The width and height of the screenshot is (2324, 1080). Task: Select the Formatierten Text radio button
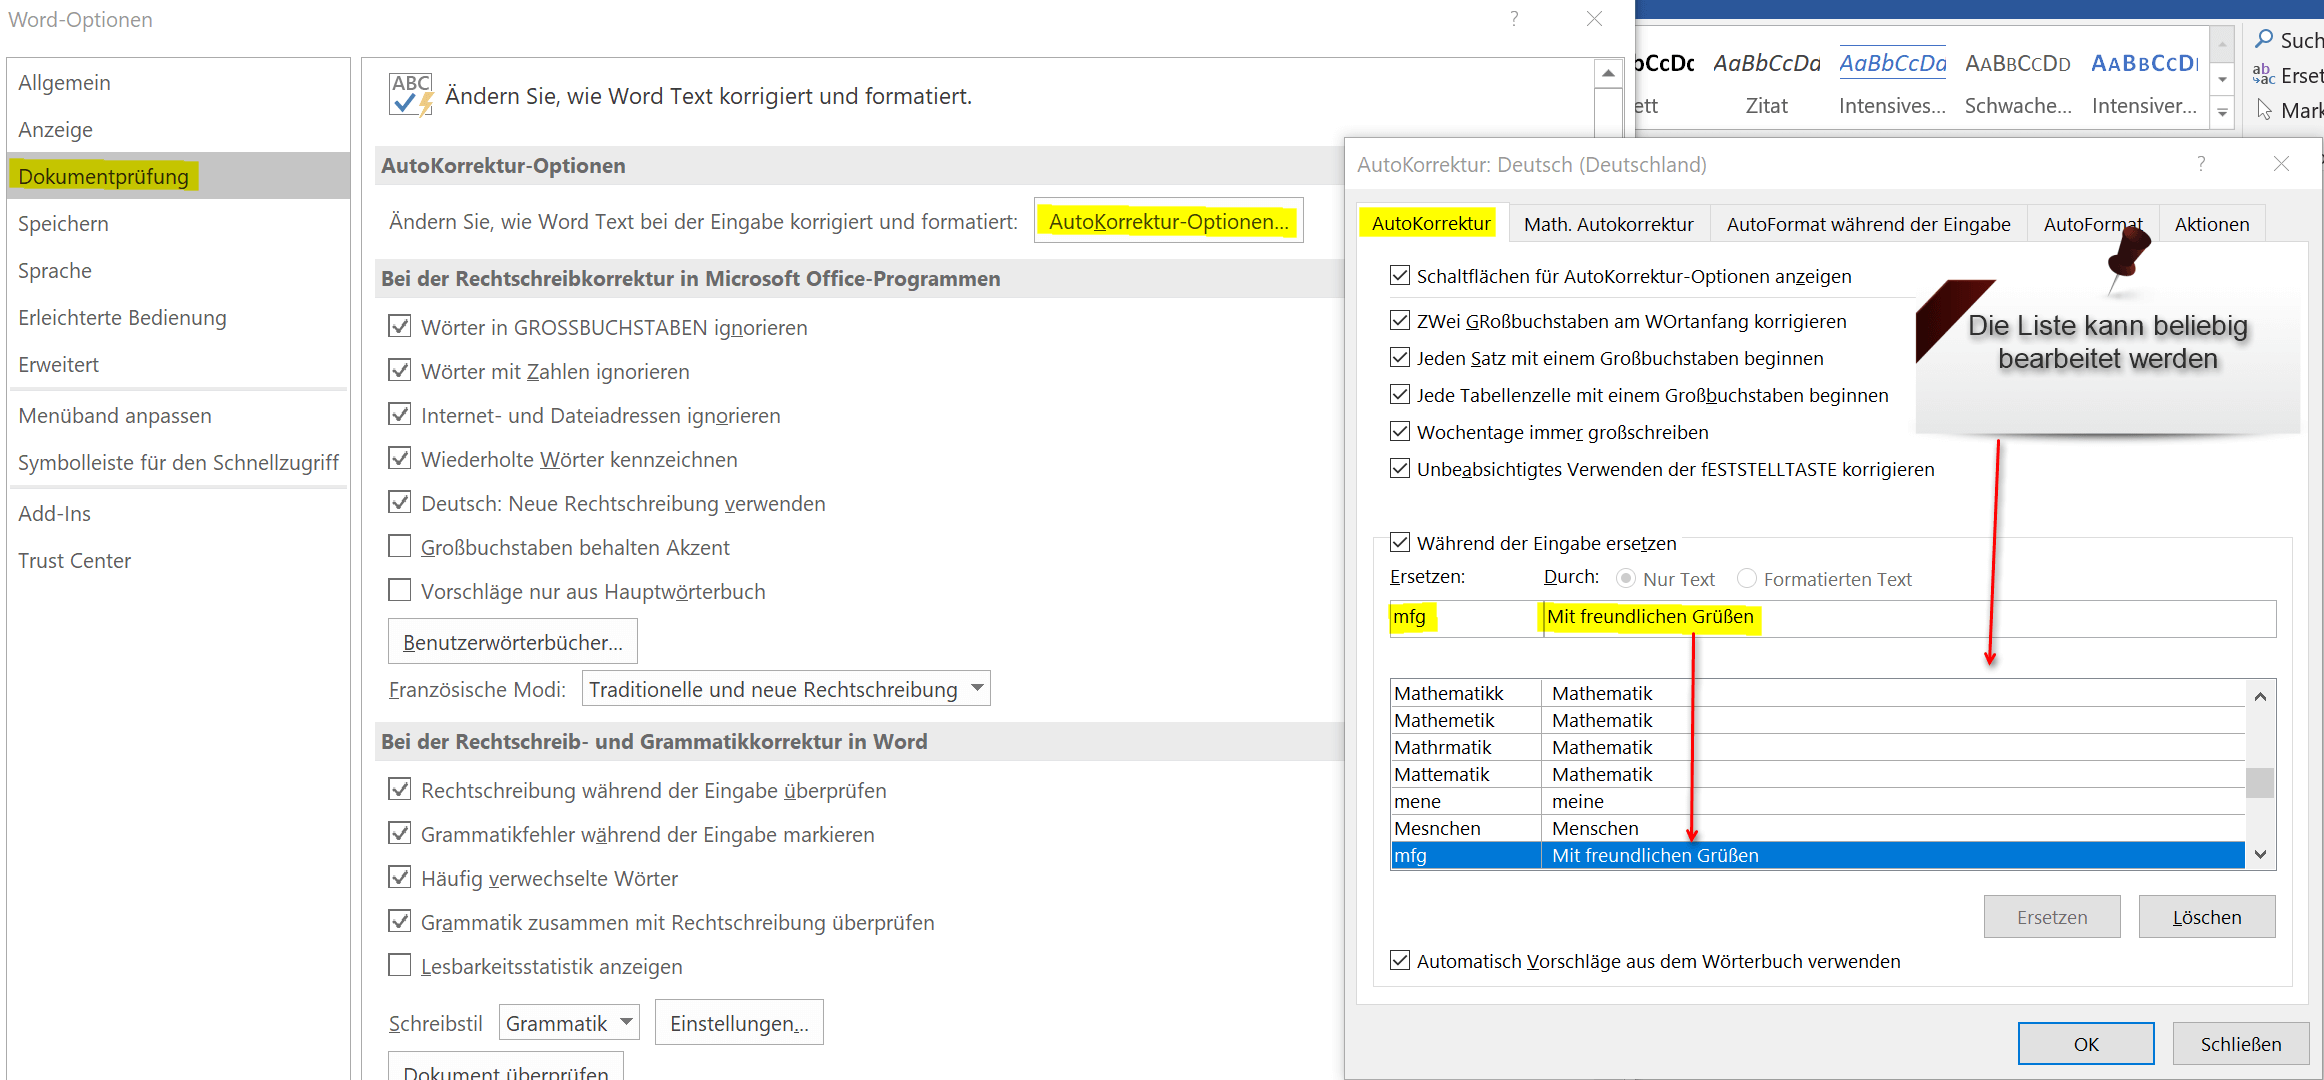[x=1747, y=578]
